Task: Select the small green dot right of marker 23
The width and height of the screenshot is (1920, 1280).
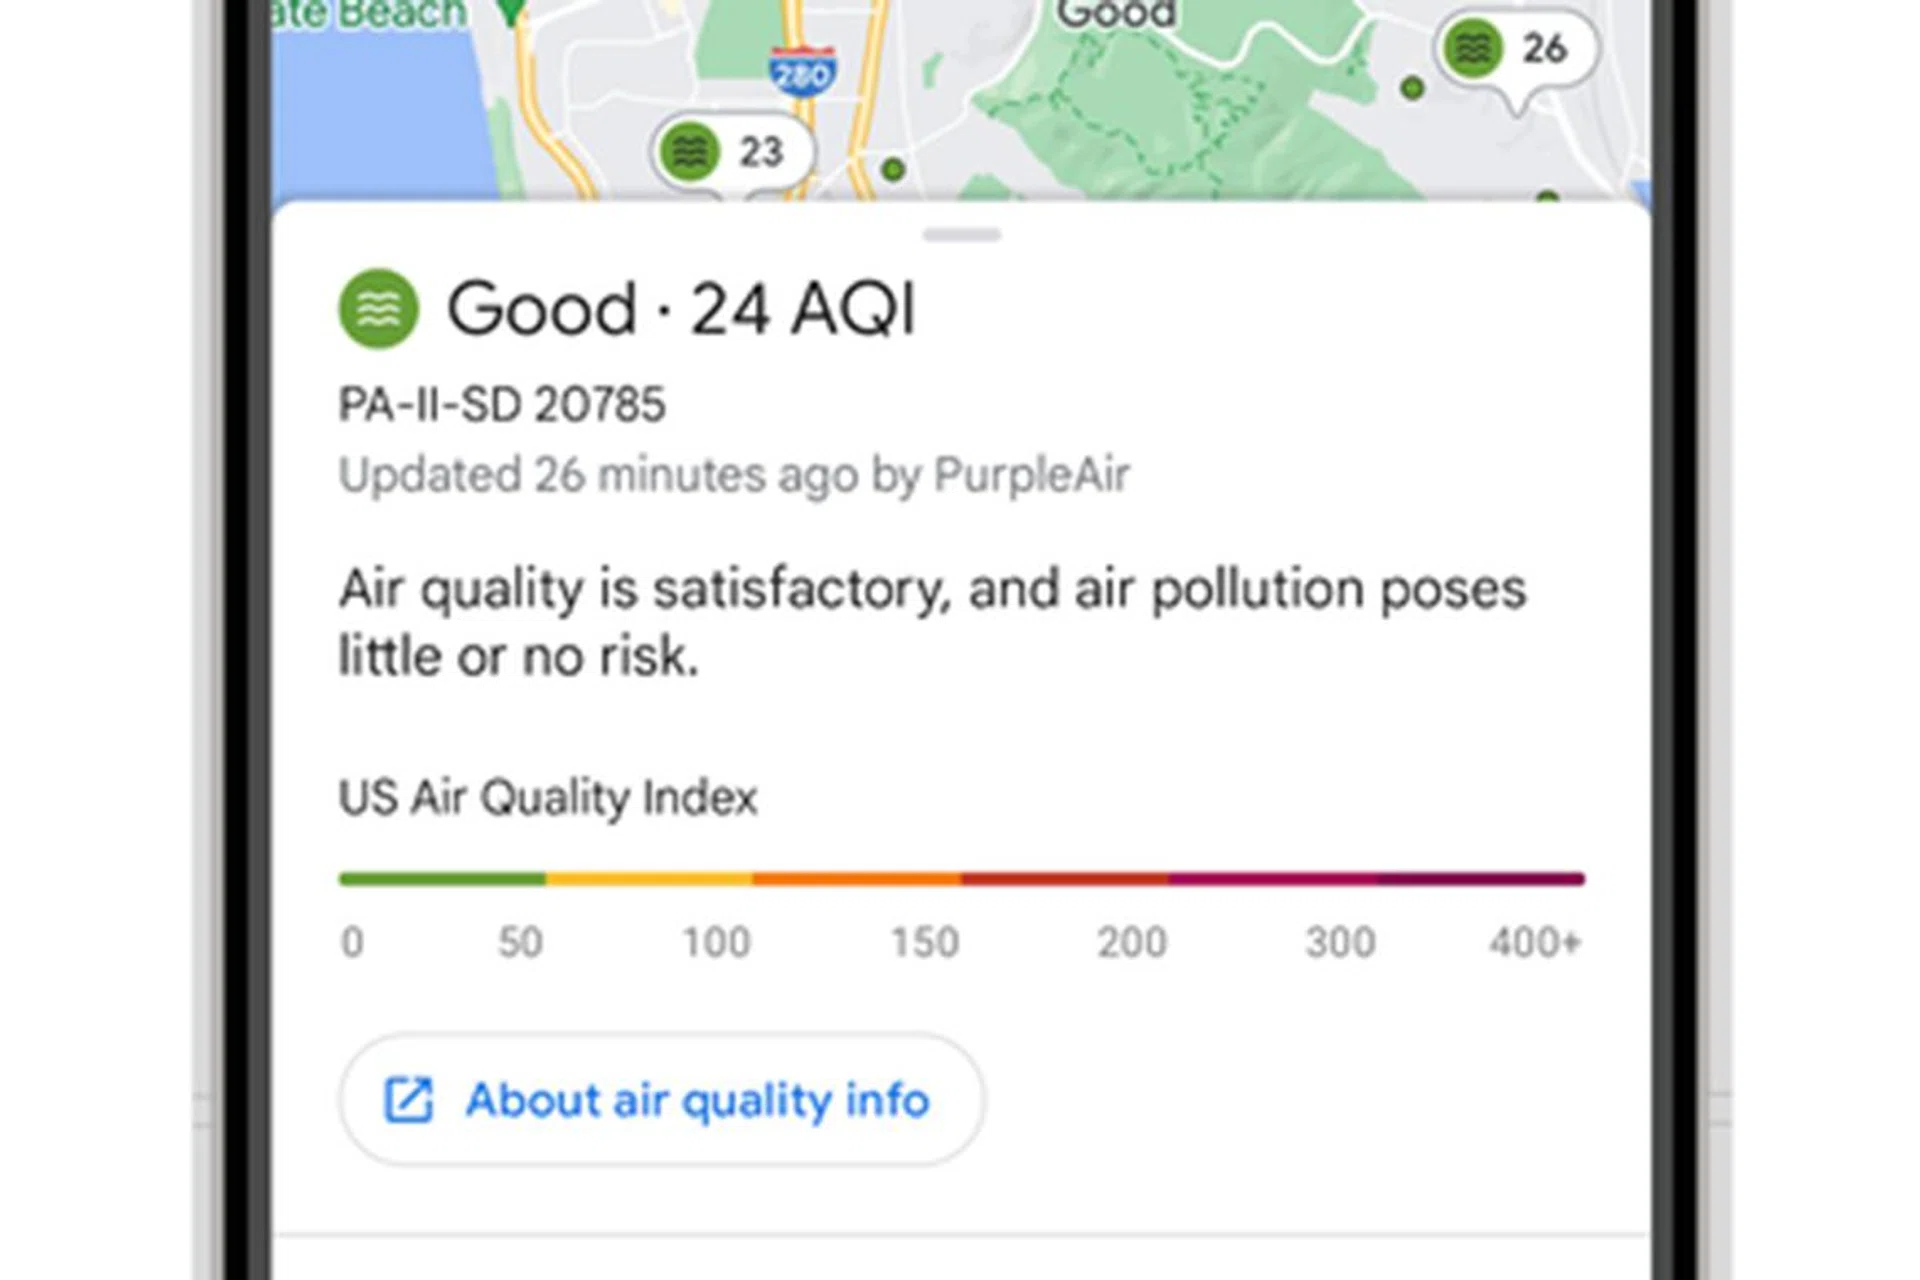Action: coord(893,170)
